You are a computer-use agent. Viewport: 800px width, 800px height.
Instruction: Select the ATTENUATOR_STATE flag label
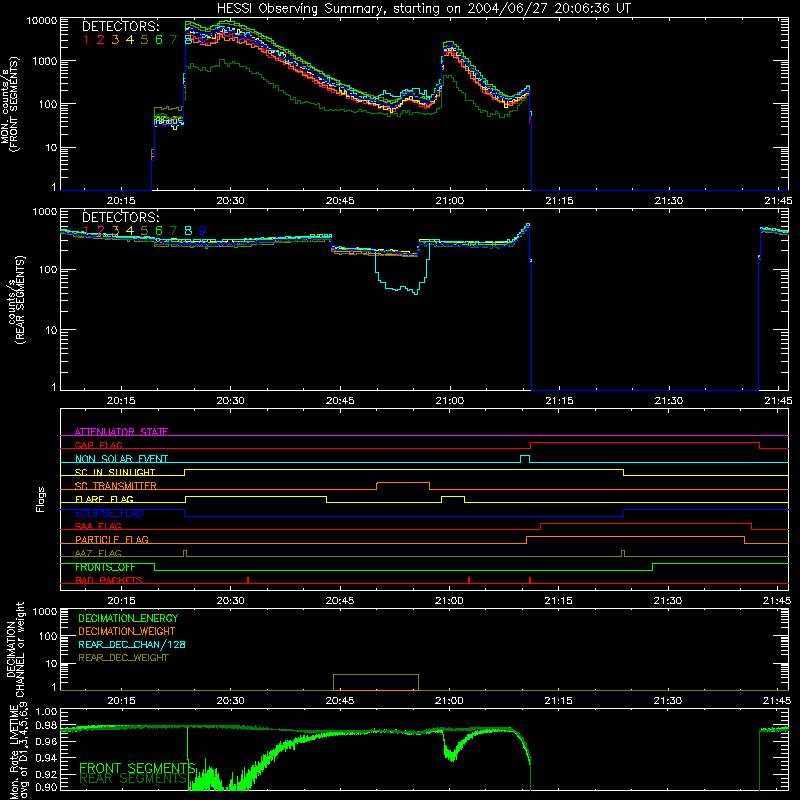[121, 432]
